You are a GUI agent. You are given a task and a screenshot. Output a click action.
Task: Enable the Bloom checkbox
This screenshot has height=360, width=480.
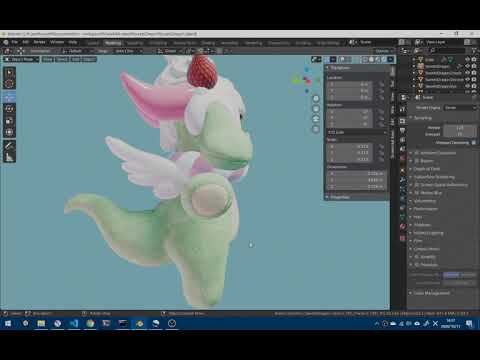pyautogui.click(x=416, y=161)
